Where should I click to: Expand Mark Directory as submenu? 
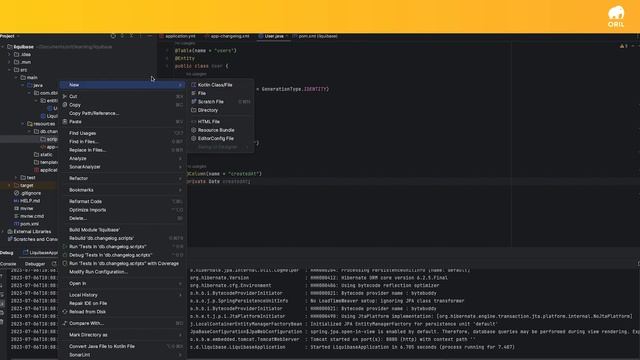pos(122,335)
